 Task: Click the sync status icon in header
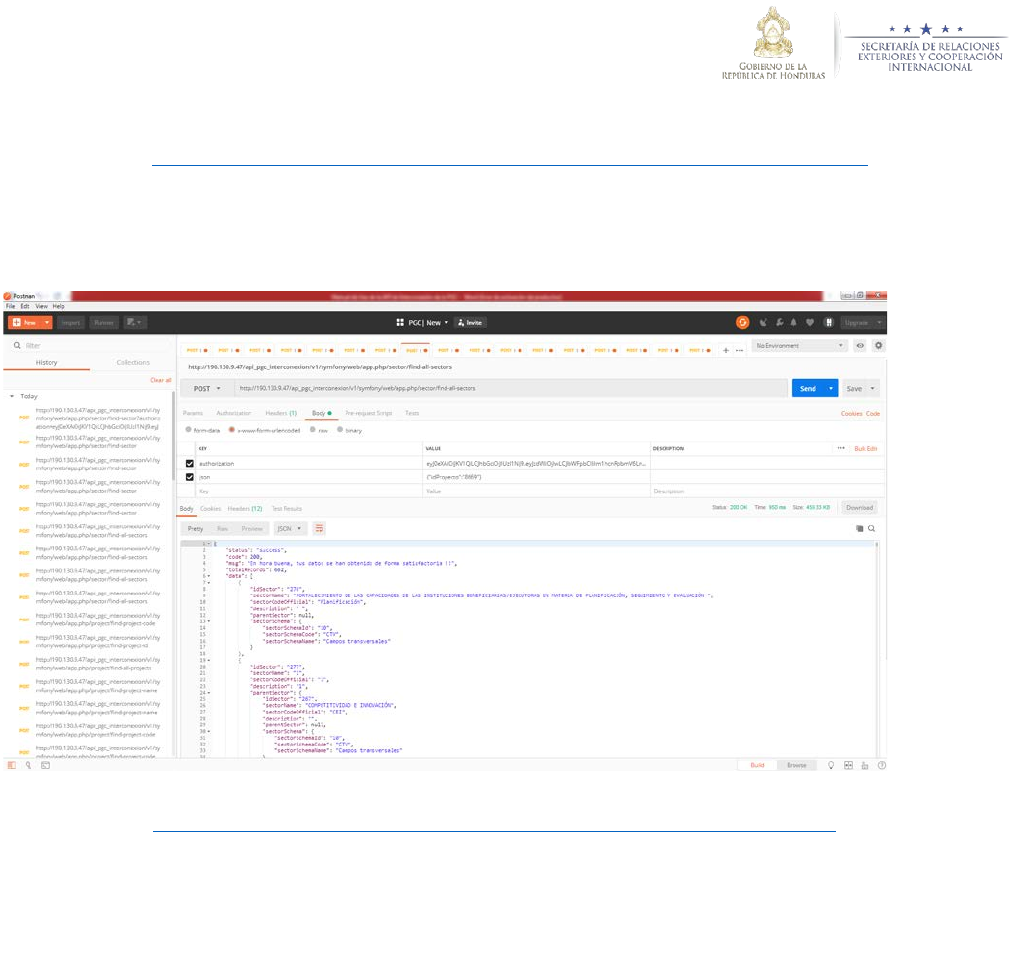742,322
